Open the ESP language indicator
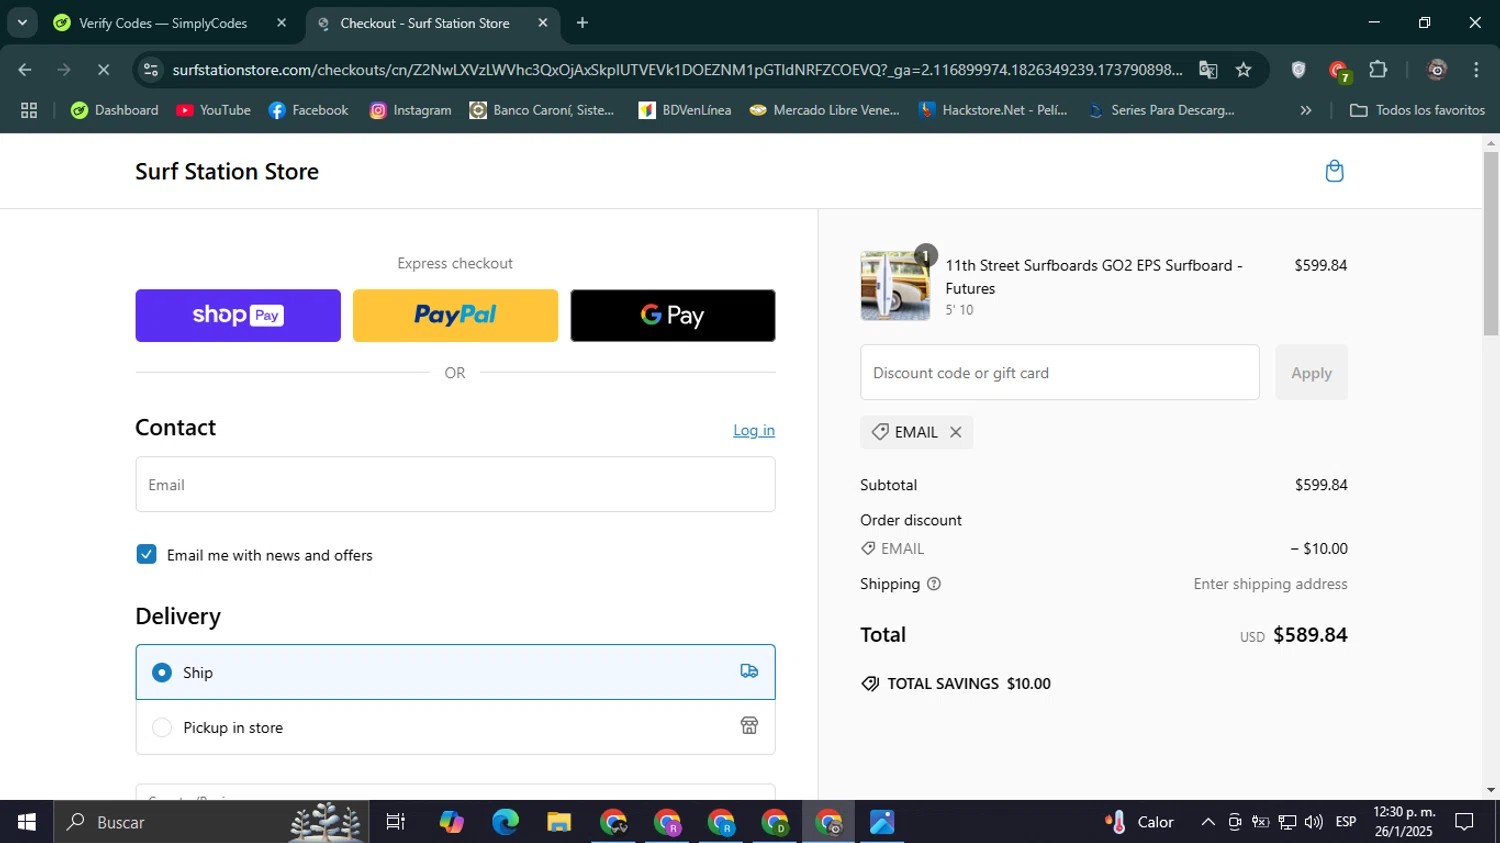 (x=1346, y=822)
